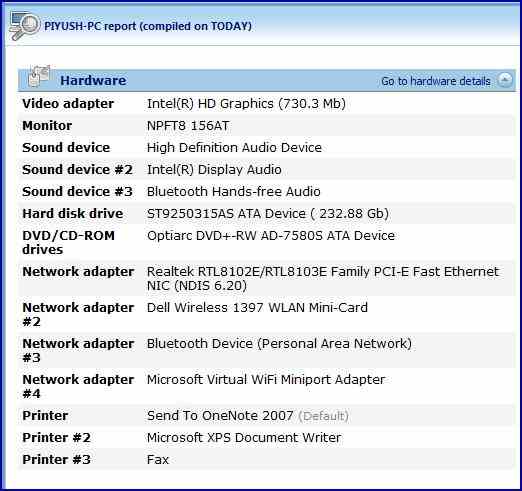Select the PIYUSH-PC report title text
Image resolution: width=522 pixels, height=491 pixels.
pyautogui.click(x=148, y=26)
